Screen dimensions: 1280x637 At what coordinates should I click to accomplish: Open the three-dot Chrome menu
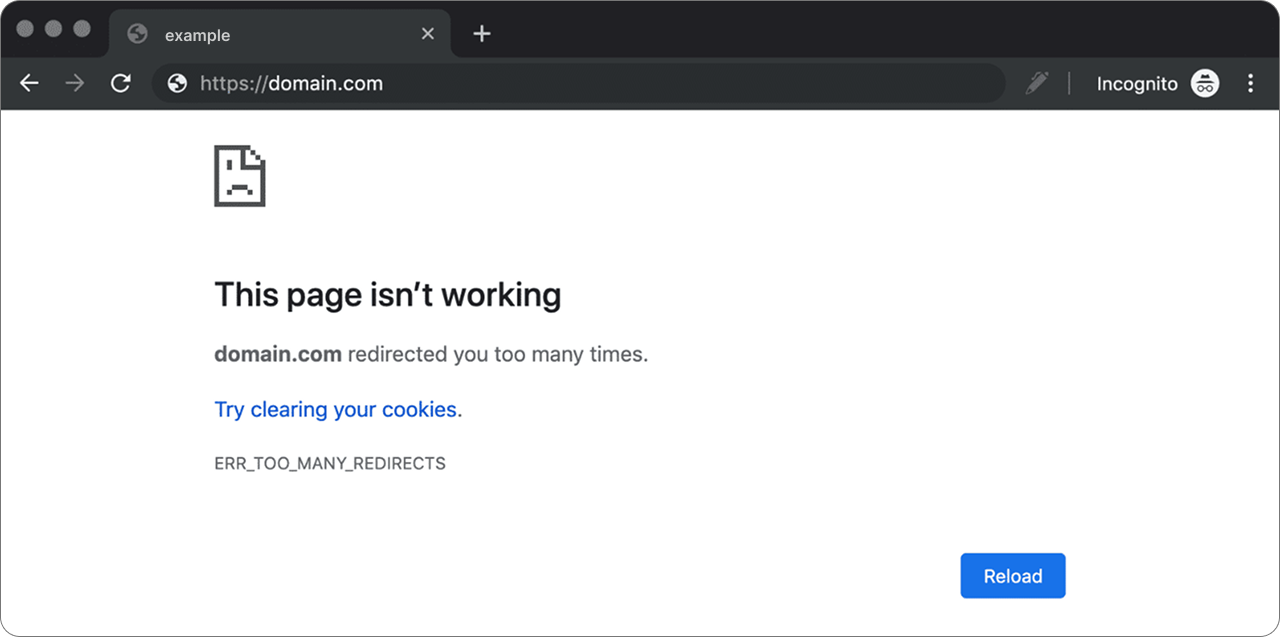[1250, 84]
